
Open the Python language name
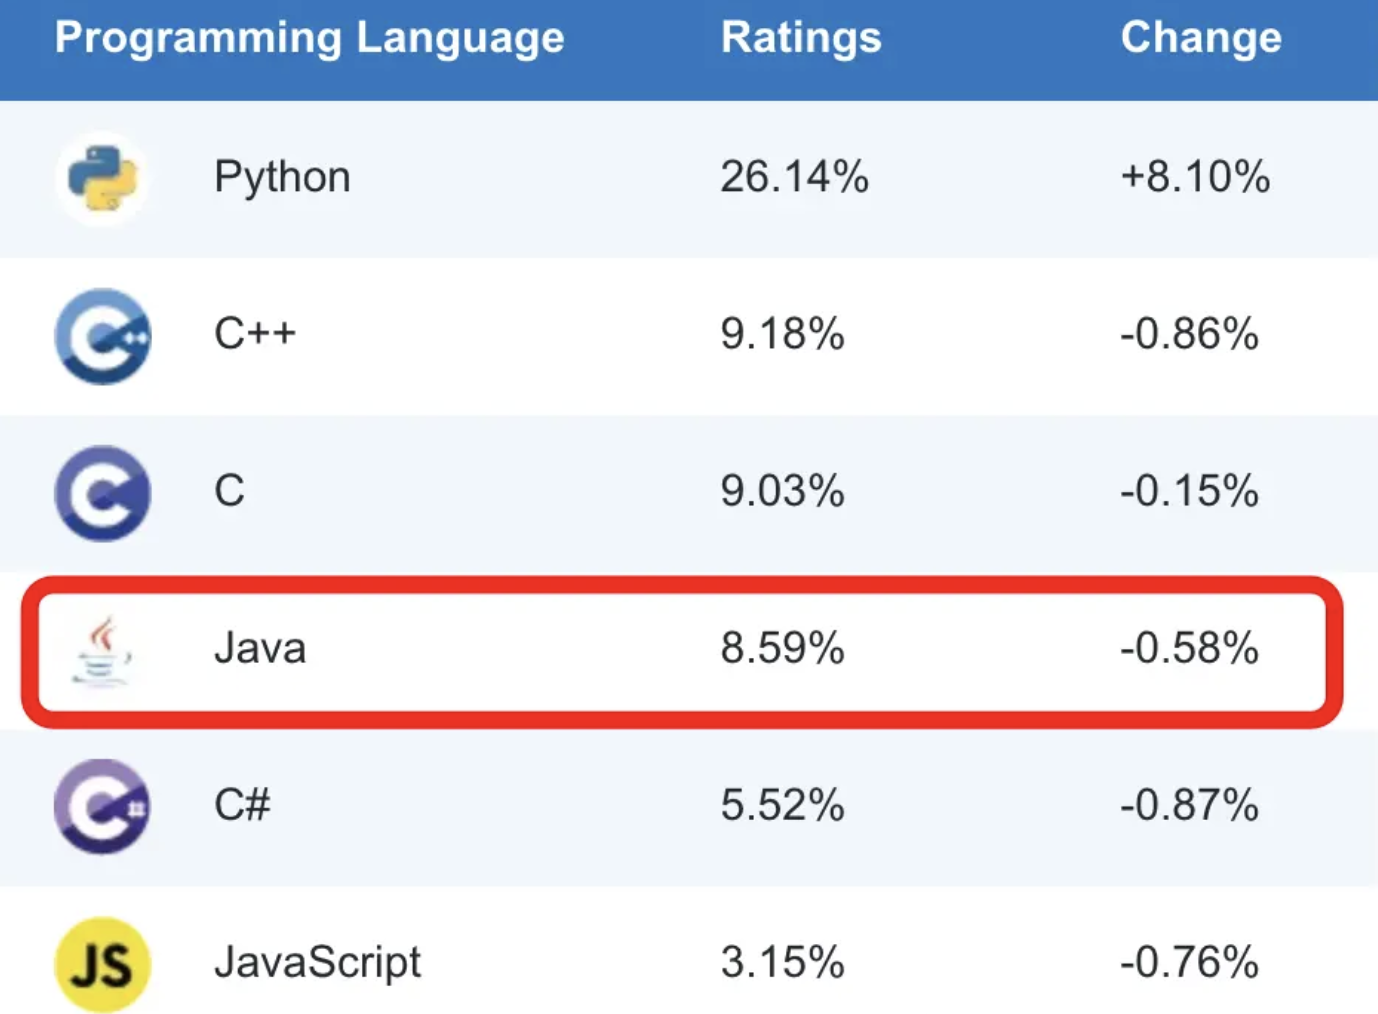(x=282, y=178)
